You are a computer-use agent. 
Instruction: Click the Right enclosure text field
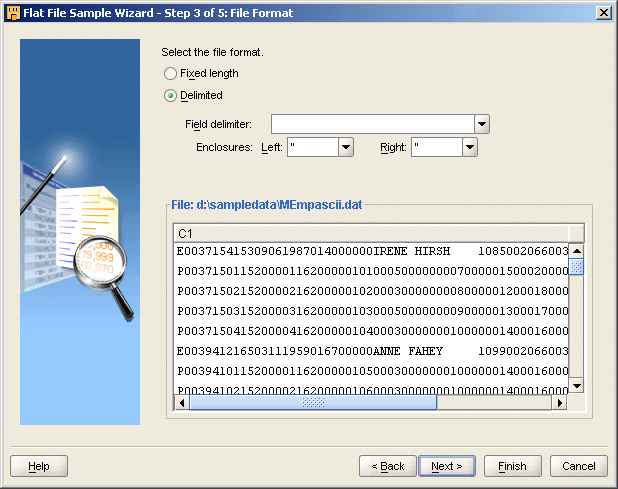437,147
